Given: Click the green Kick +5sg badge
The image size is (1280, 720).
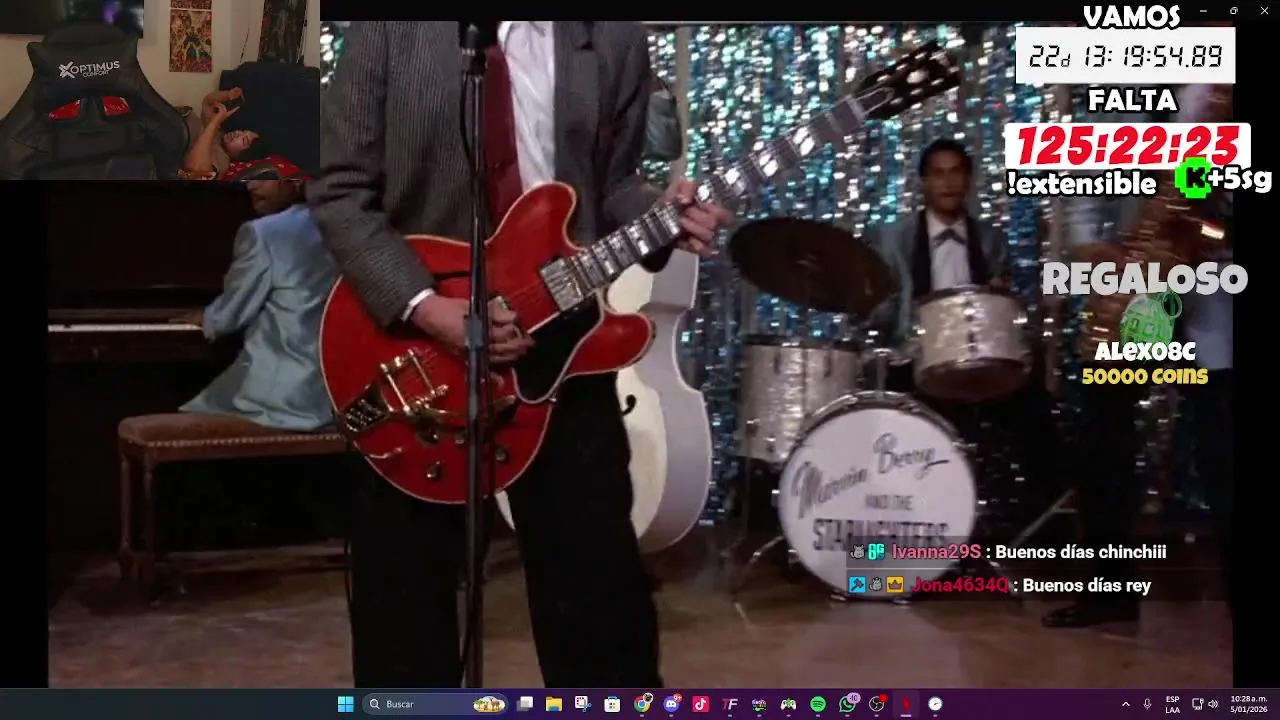Looking at the screenshot, I should (x=1222, y=179).
